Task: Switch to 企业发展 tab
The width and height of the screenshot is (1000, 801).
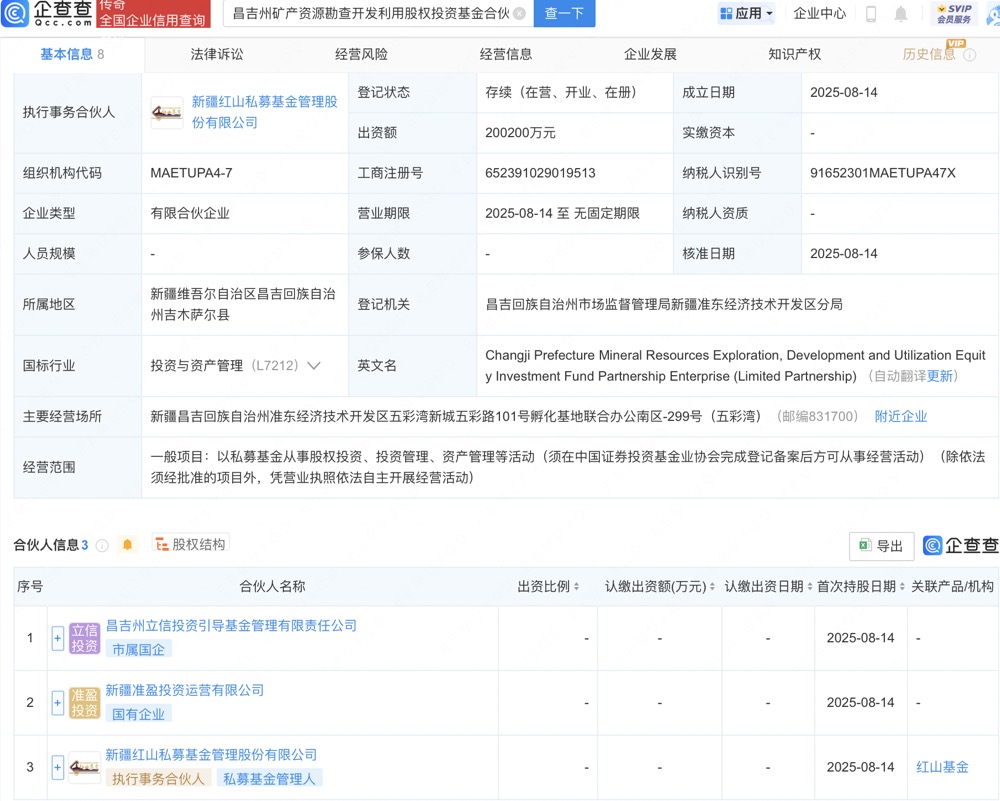Action: tap(651, 55)
